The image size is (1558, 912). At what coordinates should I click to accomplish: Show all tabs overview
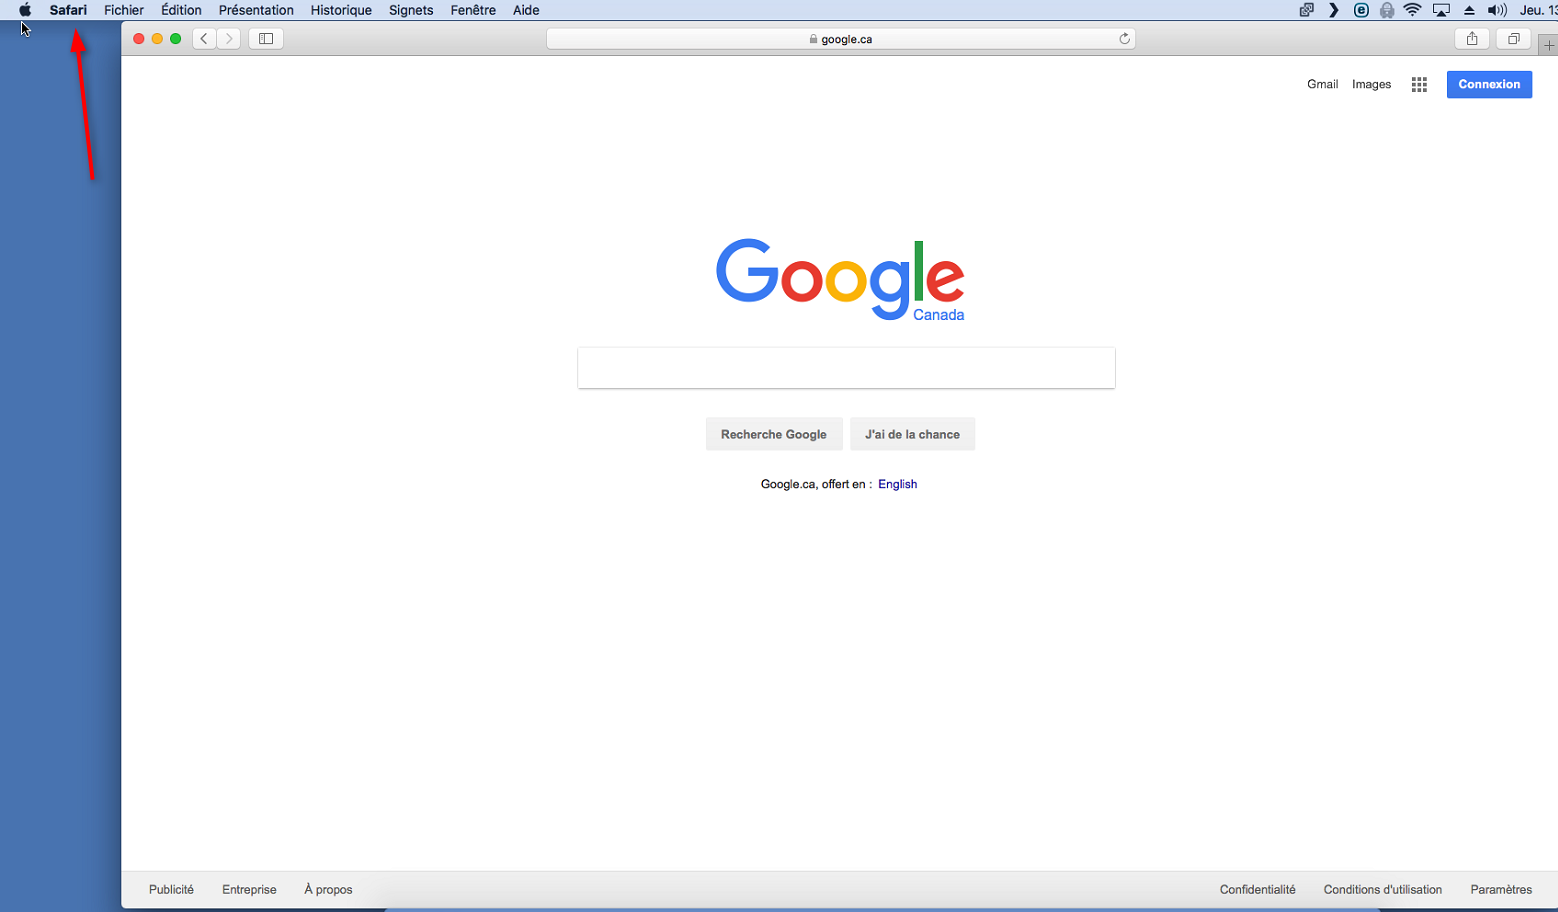click(1514, 39)
